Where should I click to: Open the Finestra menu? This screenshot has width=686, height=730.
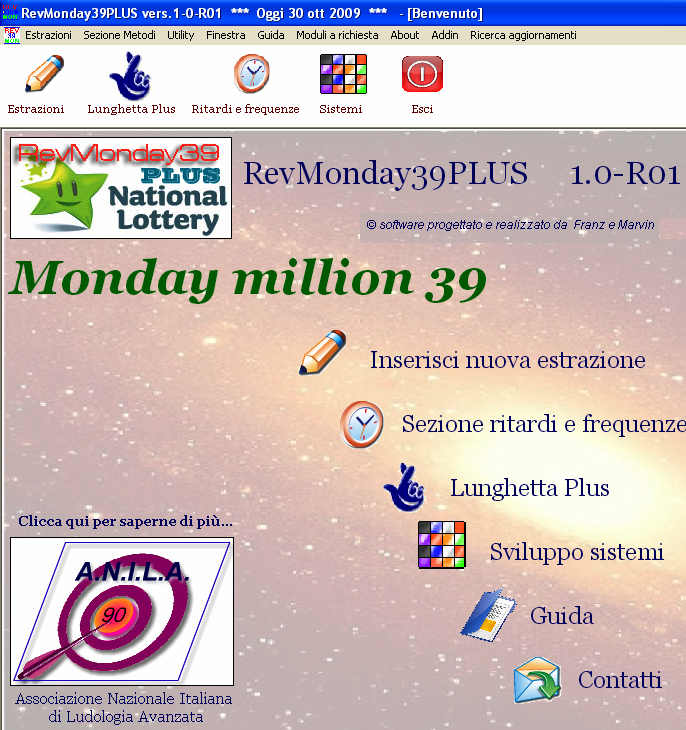[x=226, y=35]
